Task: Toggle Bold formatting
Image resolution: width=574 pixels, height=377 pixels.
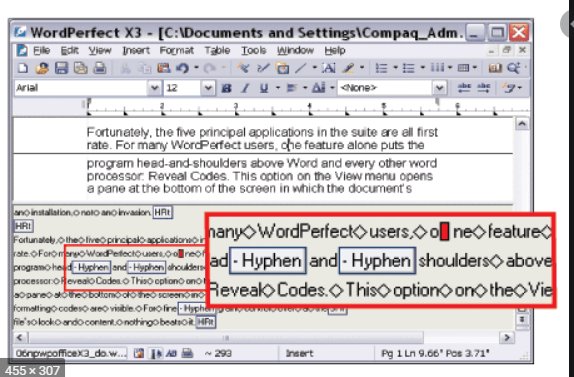Action: tap(226, 88)
